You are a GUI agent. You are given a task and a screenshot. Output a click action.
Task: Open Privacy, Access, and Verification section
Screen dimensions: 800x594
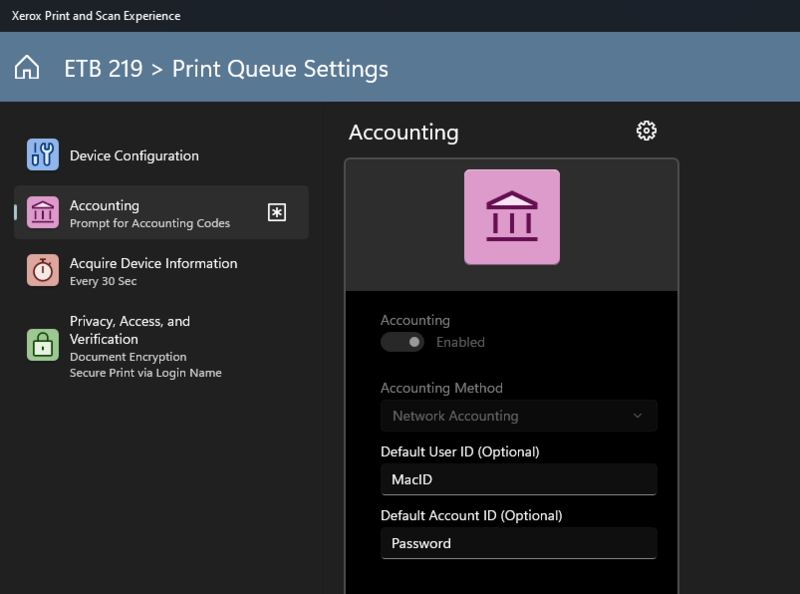(x=130, y=330)
